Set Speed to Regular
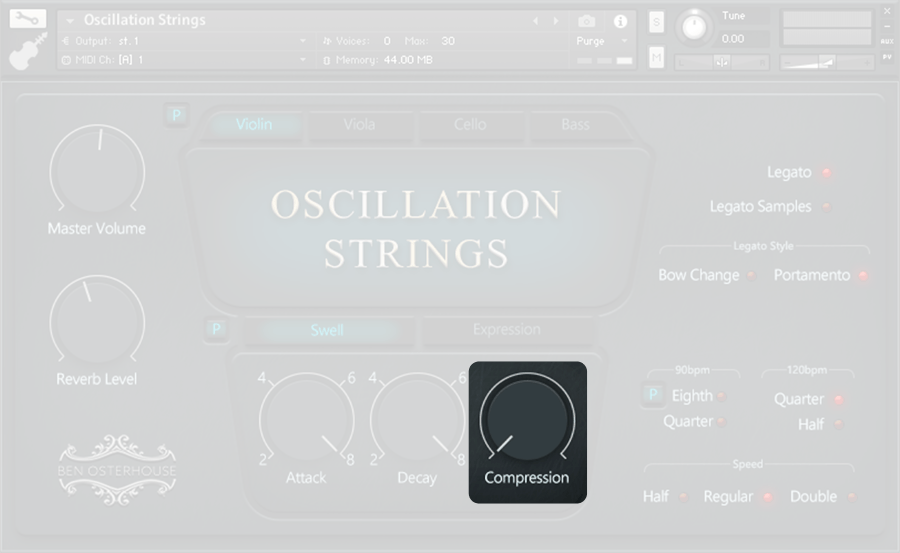900x553 pixels. [x=767, y=497]
